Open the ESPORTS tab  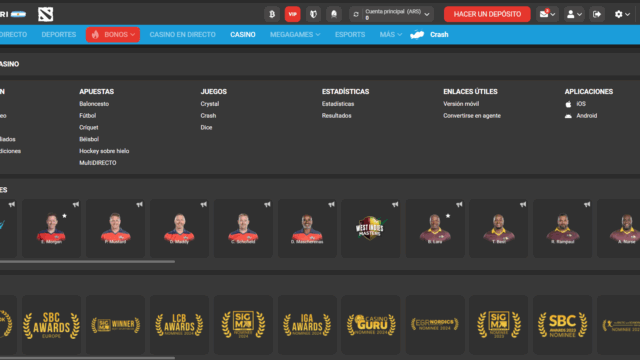point(350,35)
